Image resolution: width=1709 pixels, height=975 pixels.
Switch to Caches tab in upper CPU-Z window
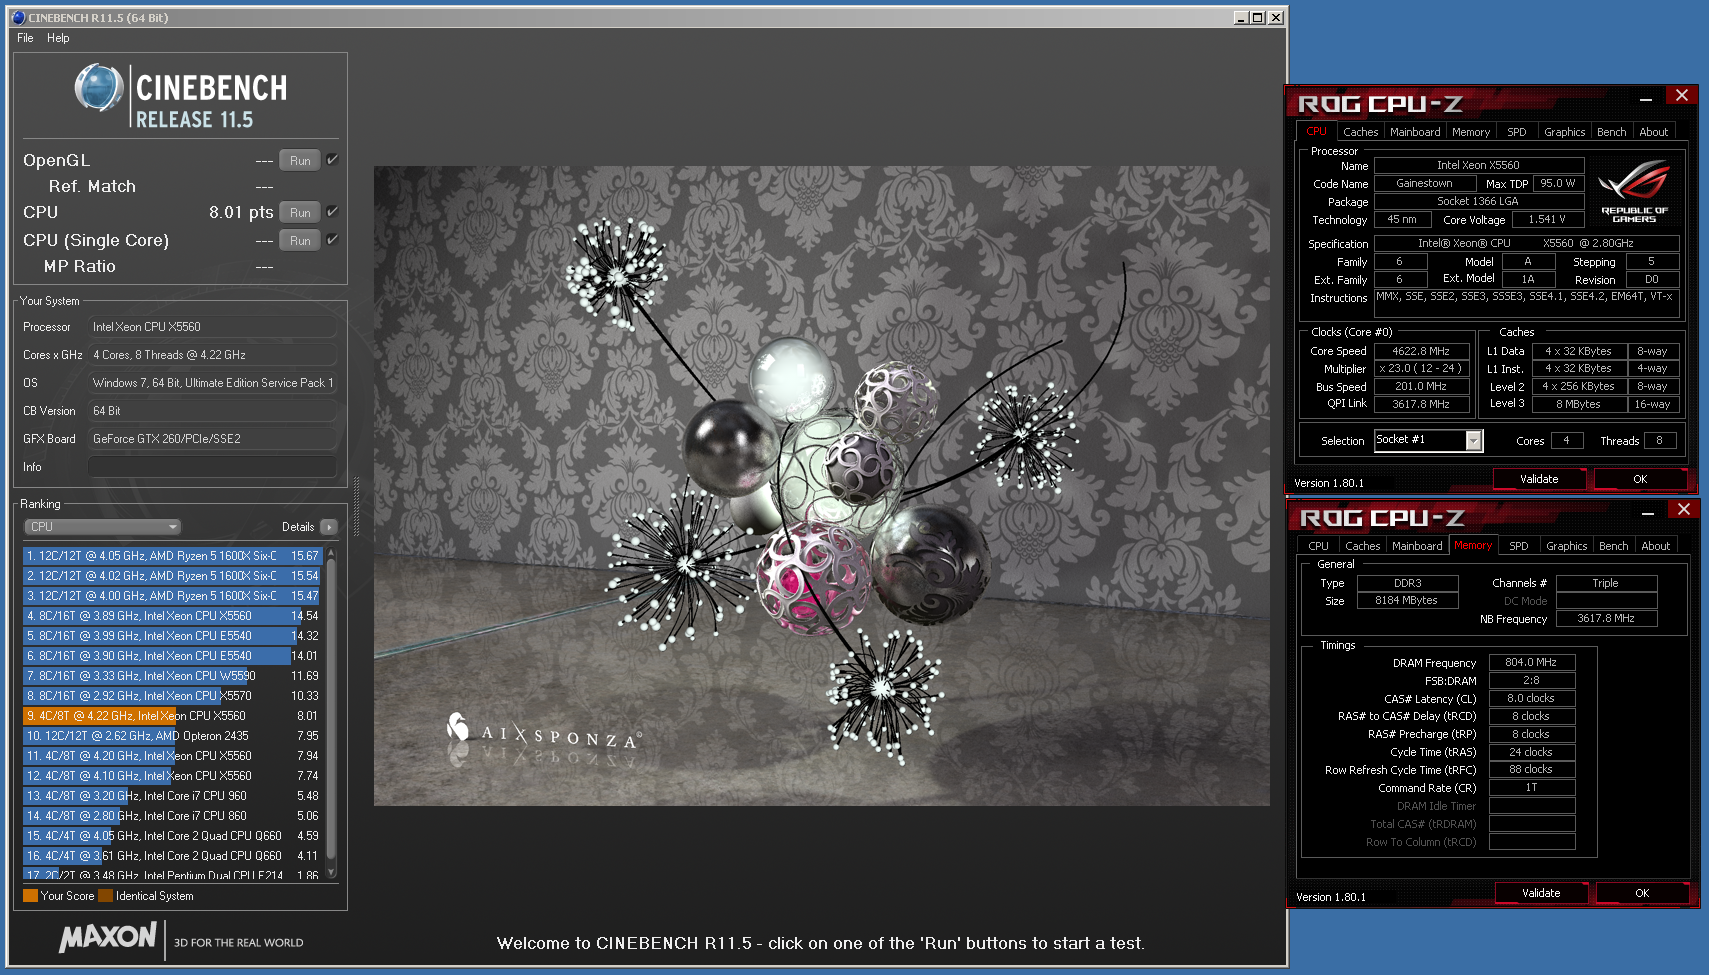1360,132
